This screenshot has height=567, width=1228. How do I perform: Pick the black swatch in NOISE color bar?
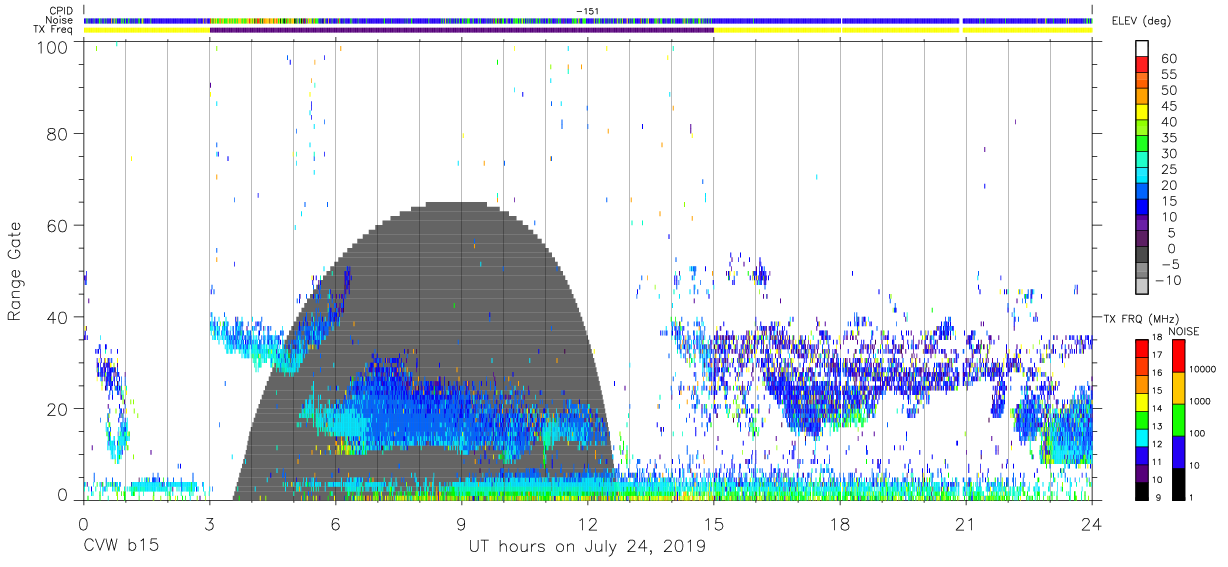coord(1178,482)
